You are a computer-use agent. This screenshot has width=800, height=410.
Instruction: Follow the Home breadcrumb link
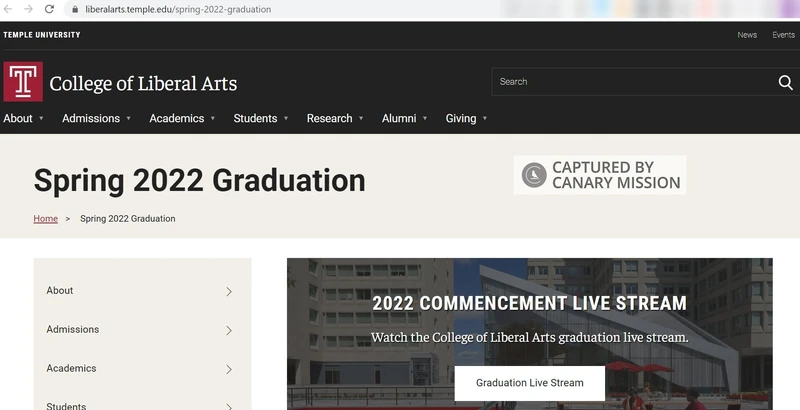click(45, 219)
